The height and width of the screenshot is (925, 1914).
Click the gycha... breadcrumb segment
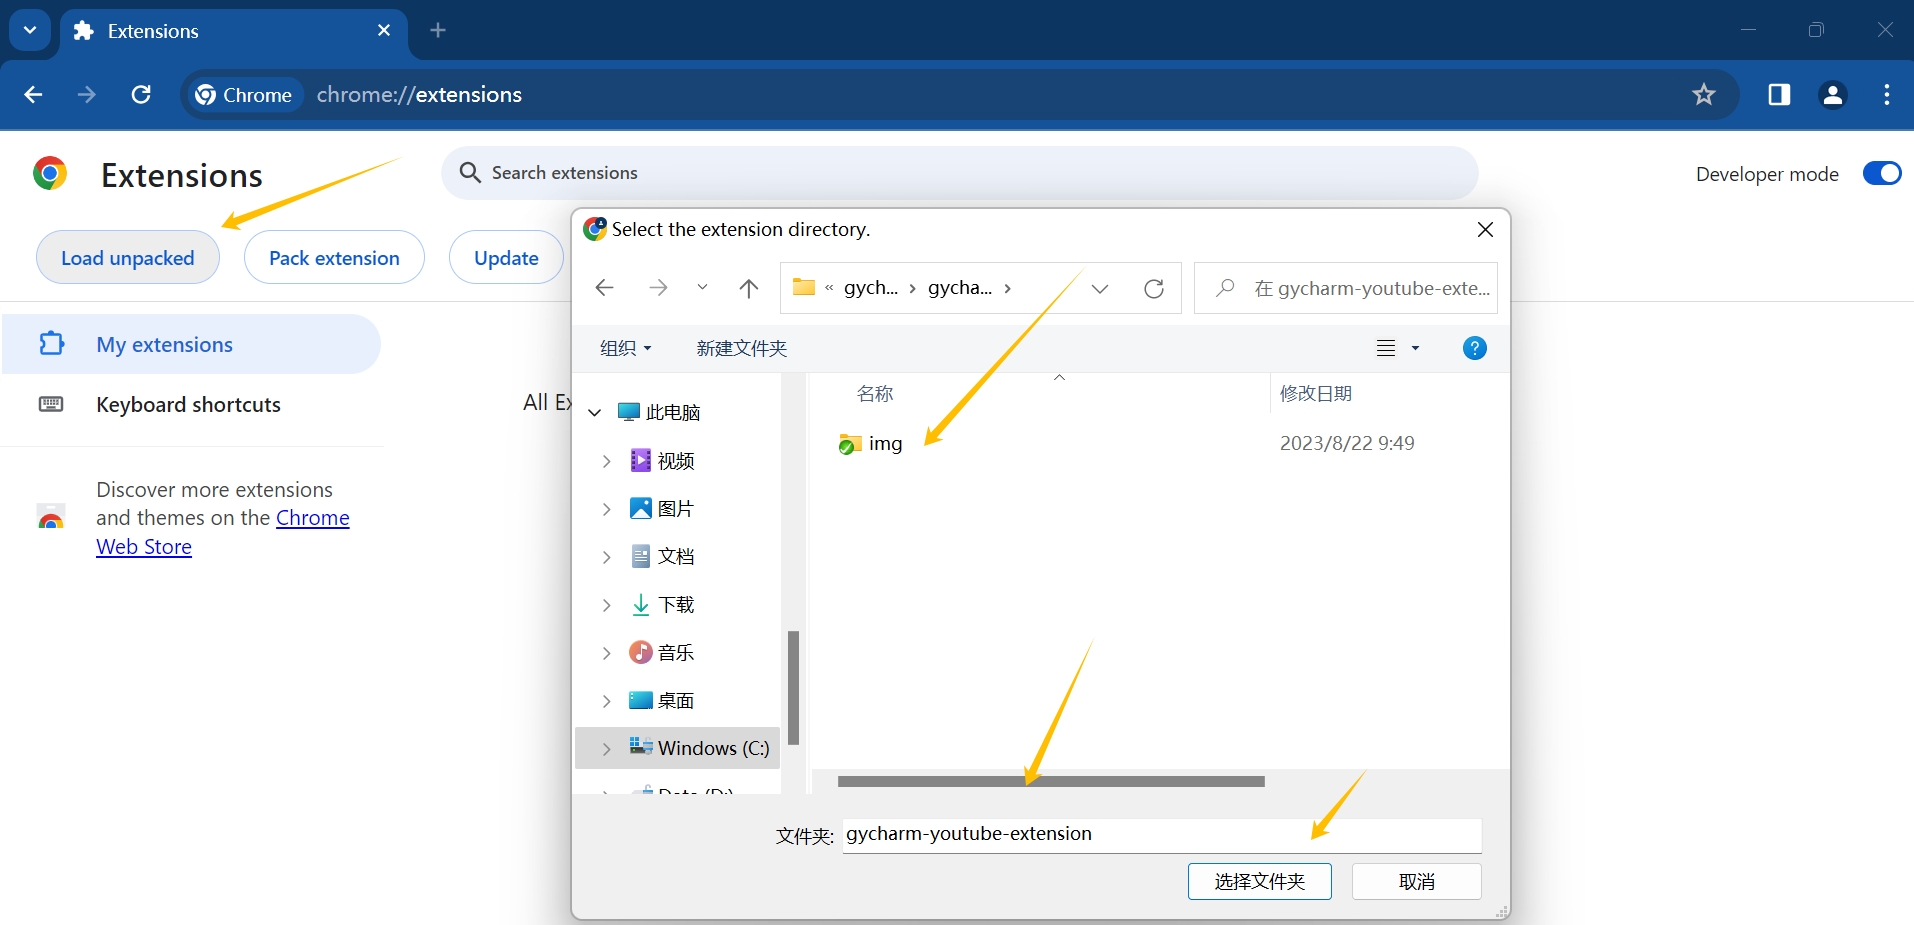coord(960,288)
